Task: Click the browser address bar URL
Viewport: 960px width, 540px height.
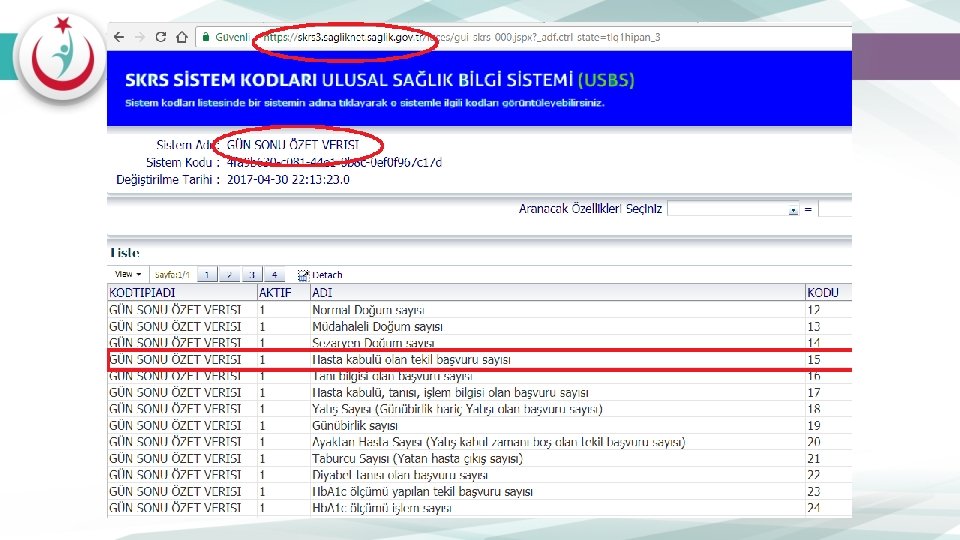Action: [462, 37]
